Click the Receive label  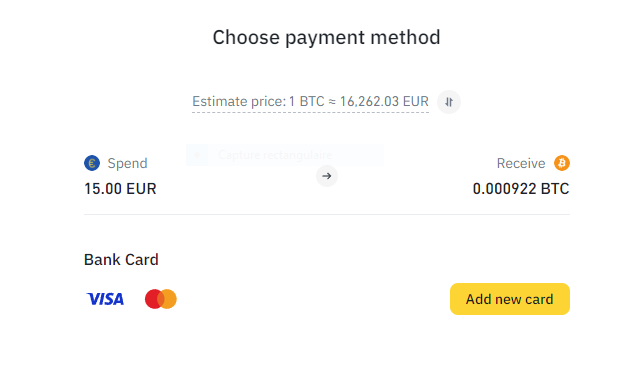(x=521, y=163)
